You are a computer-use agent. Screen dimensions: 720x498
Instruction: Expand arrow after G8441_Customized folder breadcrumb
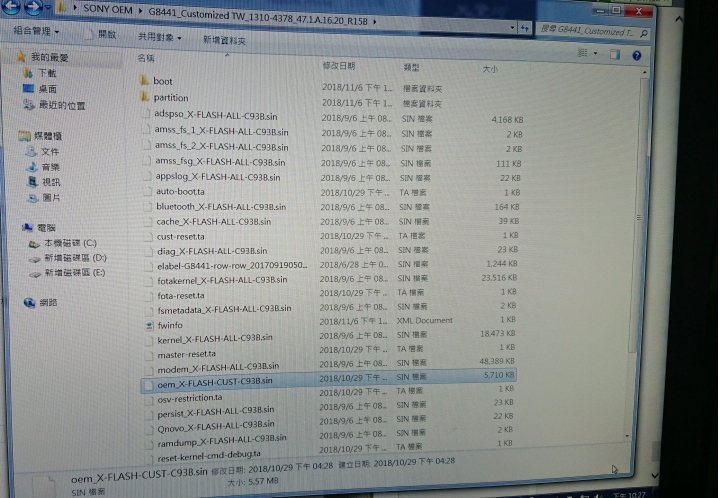click(x=375, y=21)
